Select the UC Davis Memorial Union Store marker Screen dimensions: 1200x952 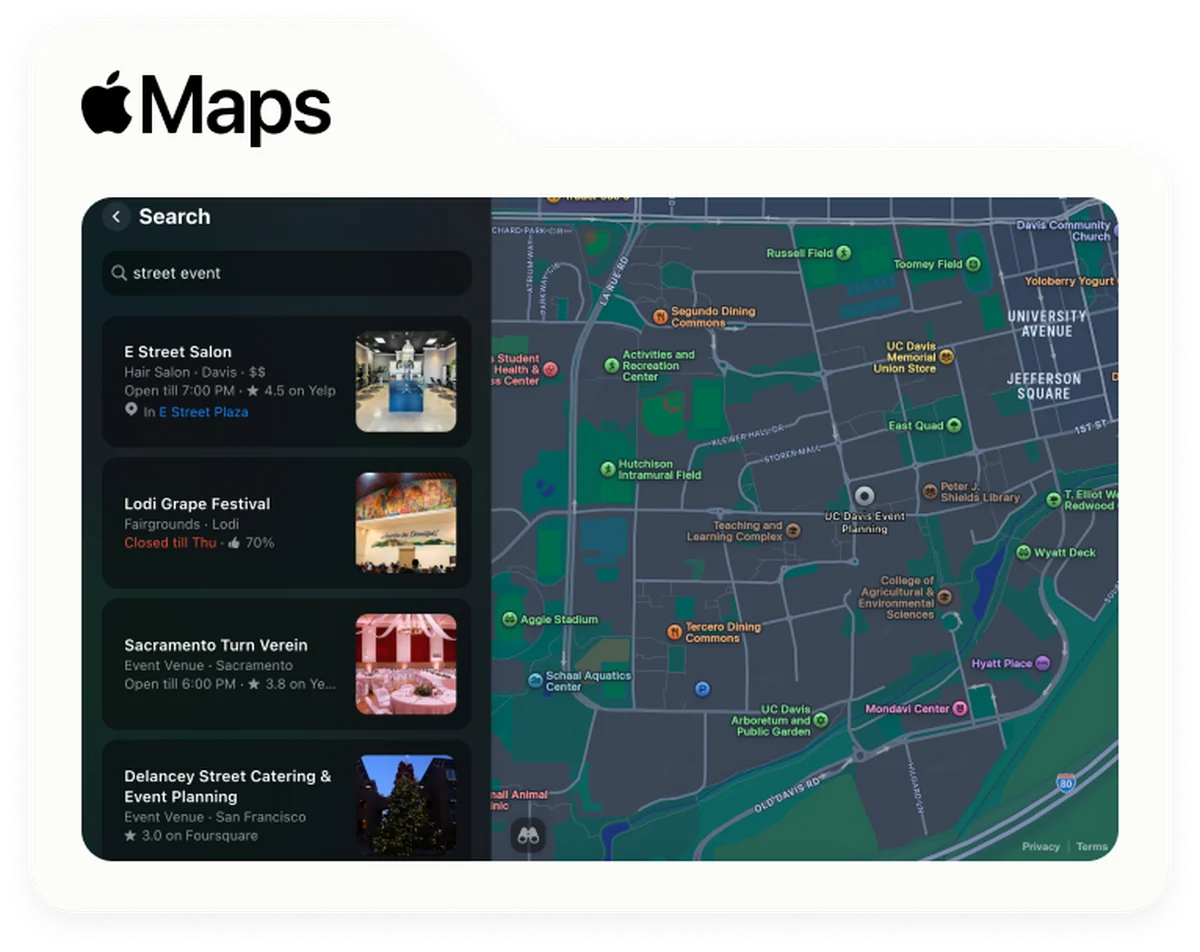coord(946,356)
